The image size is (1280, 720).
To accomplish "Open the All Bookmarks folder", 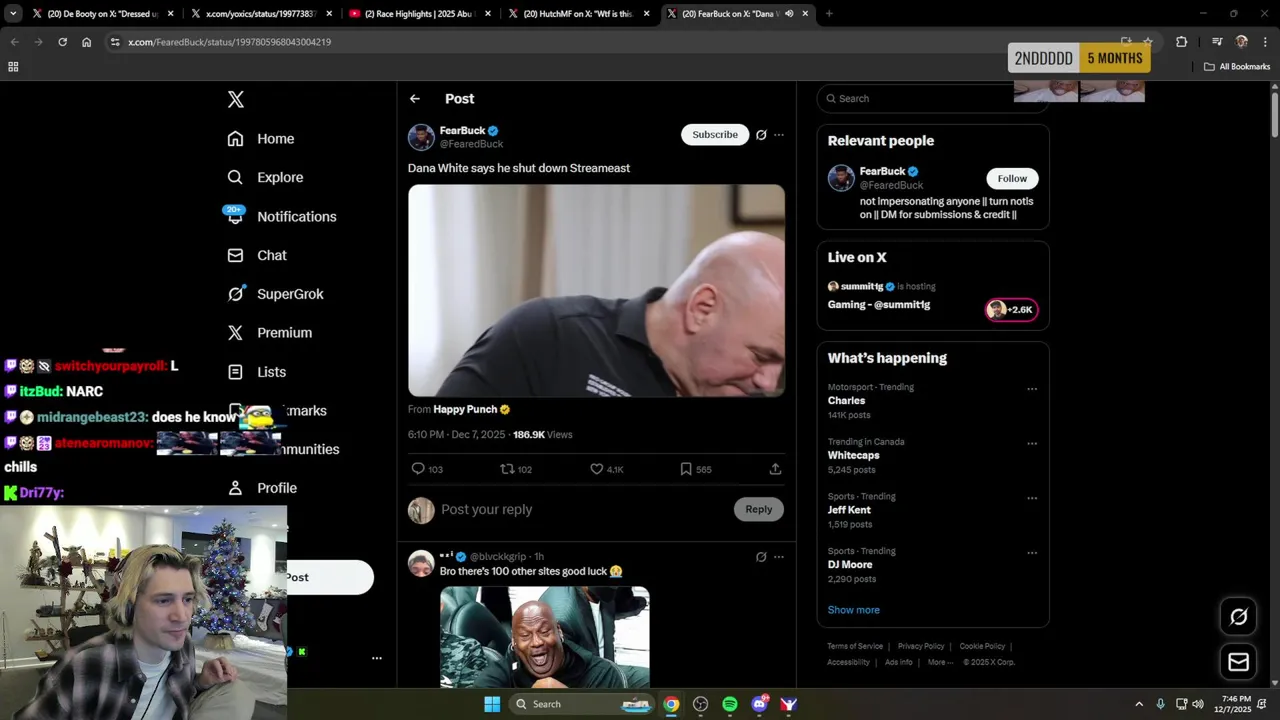I will click(1237, 67).
